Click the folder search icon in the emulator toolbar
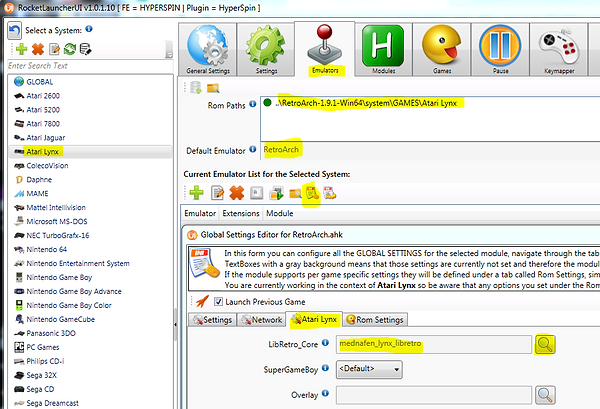The height and width of the screenshot is (409, 600). [295, 194]
